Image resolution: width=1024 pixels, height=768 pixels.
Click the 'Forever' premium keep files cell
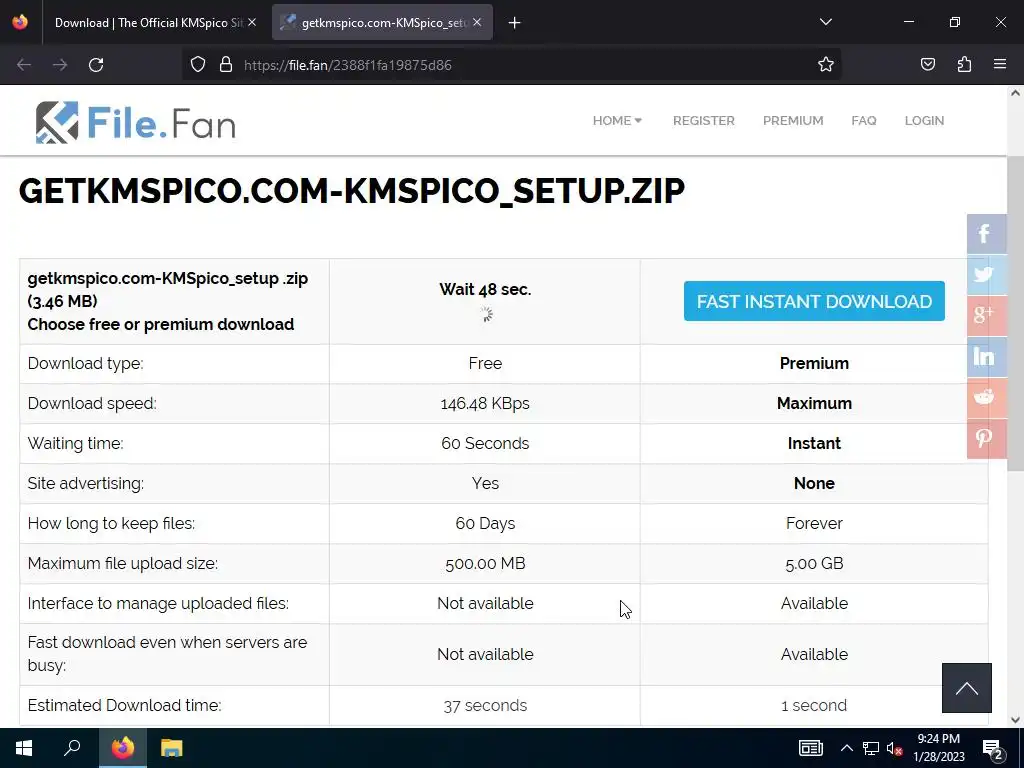(x=814, y=524)
